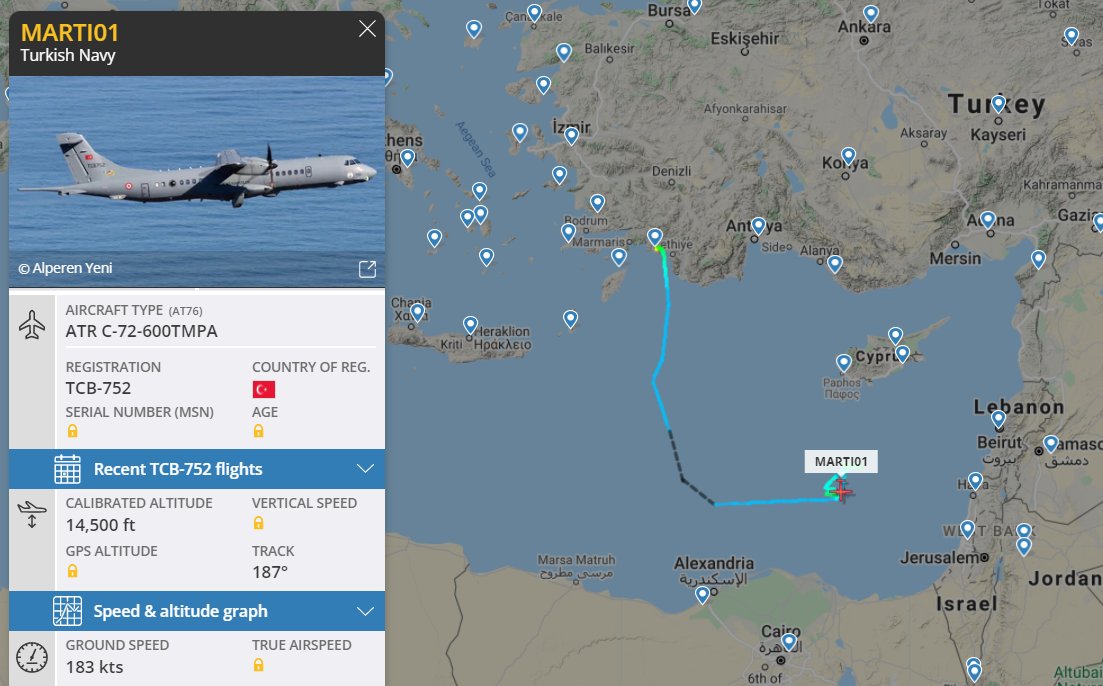
Task: Click the calendar icon for recent flights
Action: coord(68,469)
